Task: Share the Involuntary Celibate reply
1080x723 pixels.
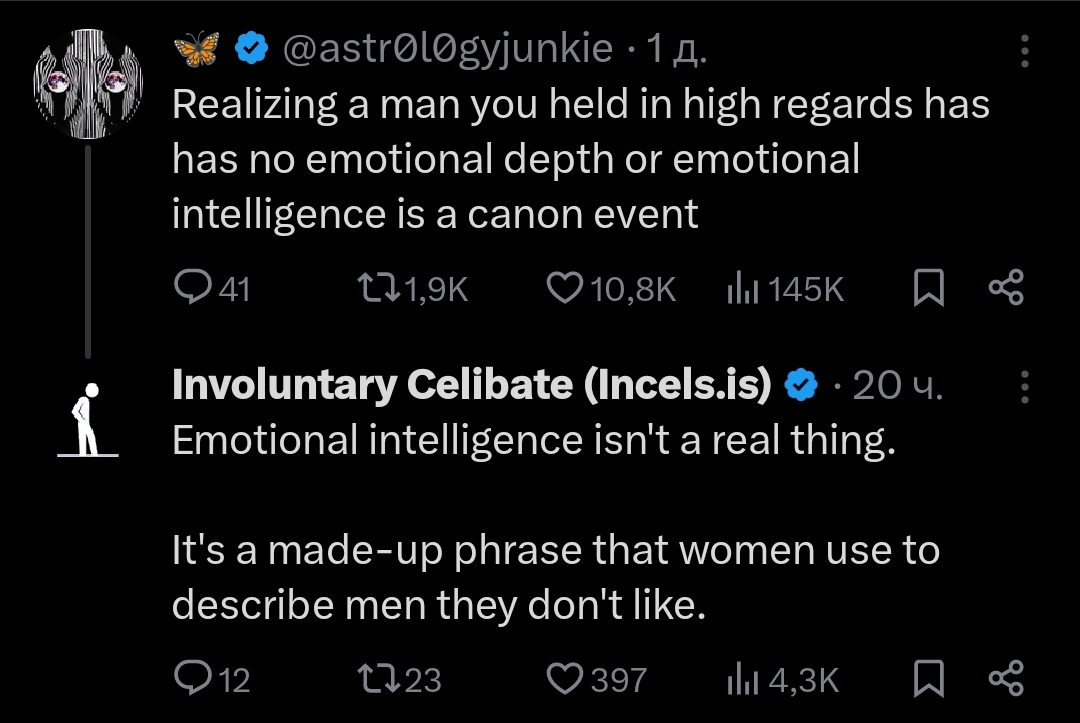Action: [x=1006, y=679]
